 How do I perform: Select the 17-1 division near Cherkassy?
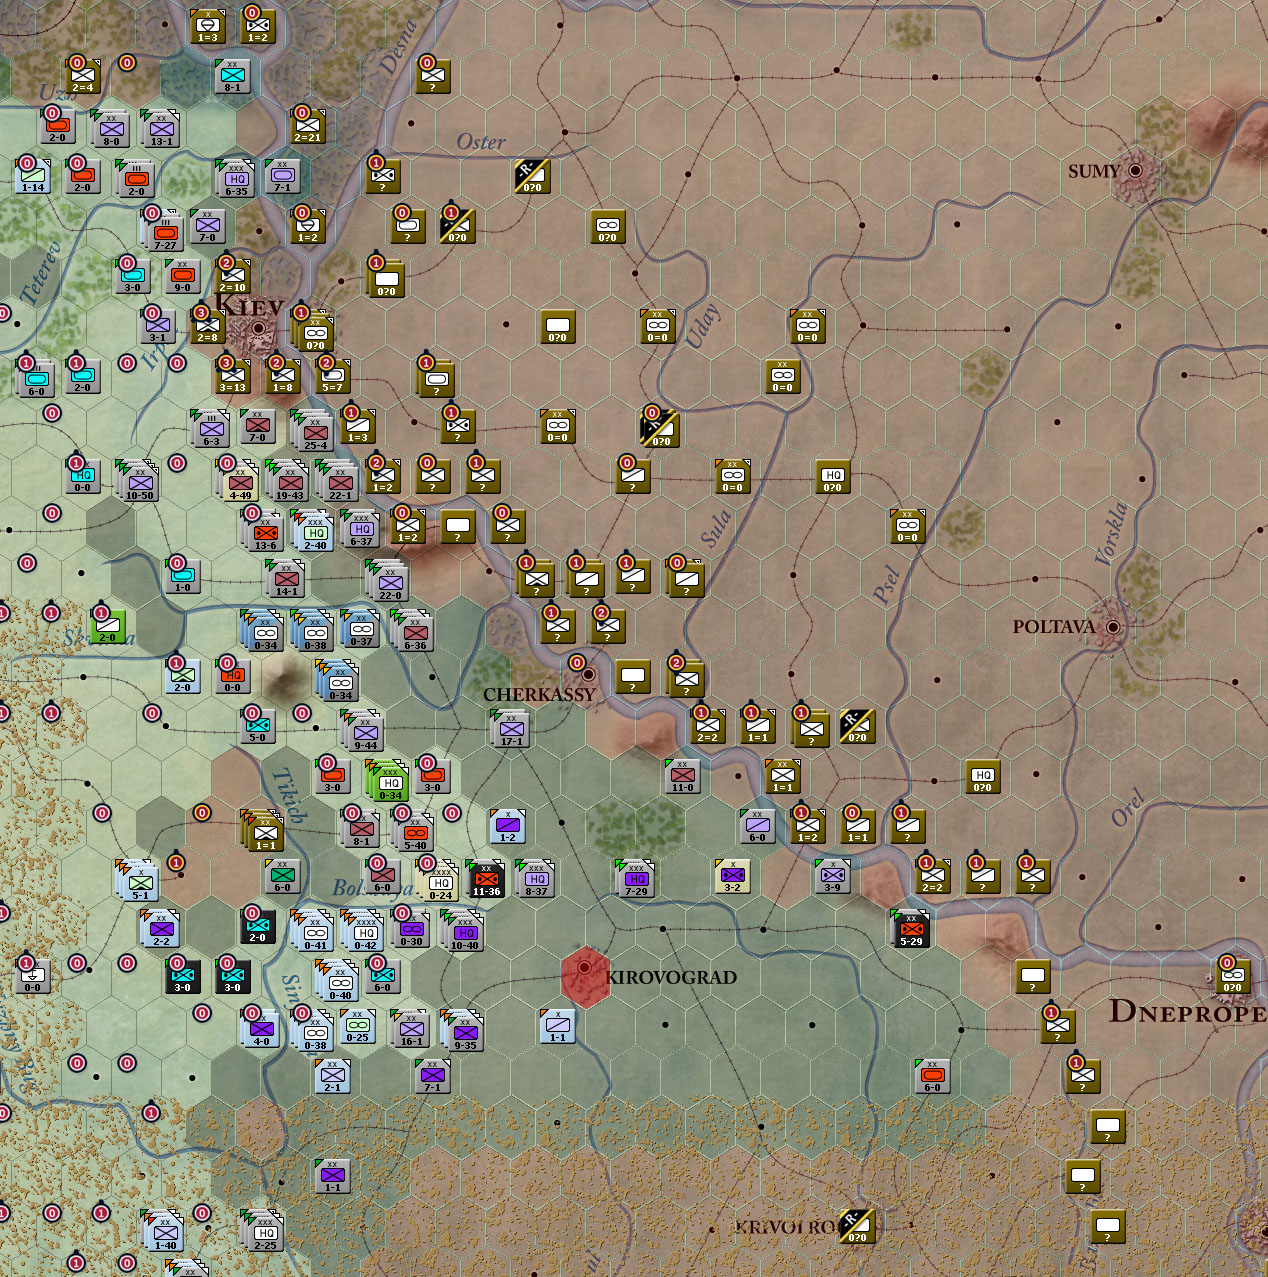click(510, 729)
